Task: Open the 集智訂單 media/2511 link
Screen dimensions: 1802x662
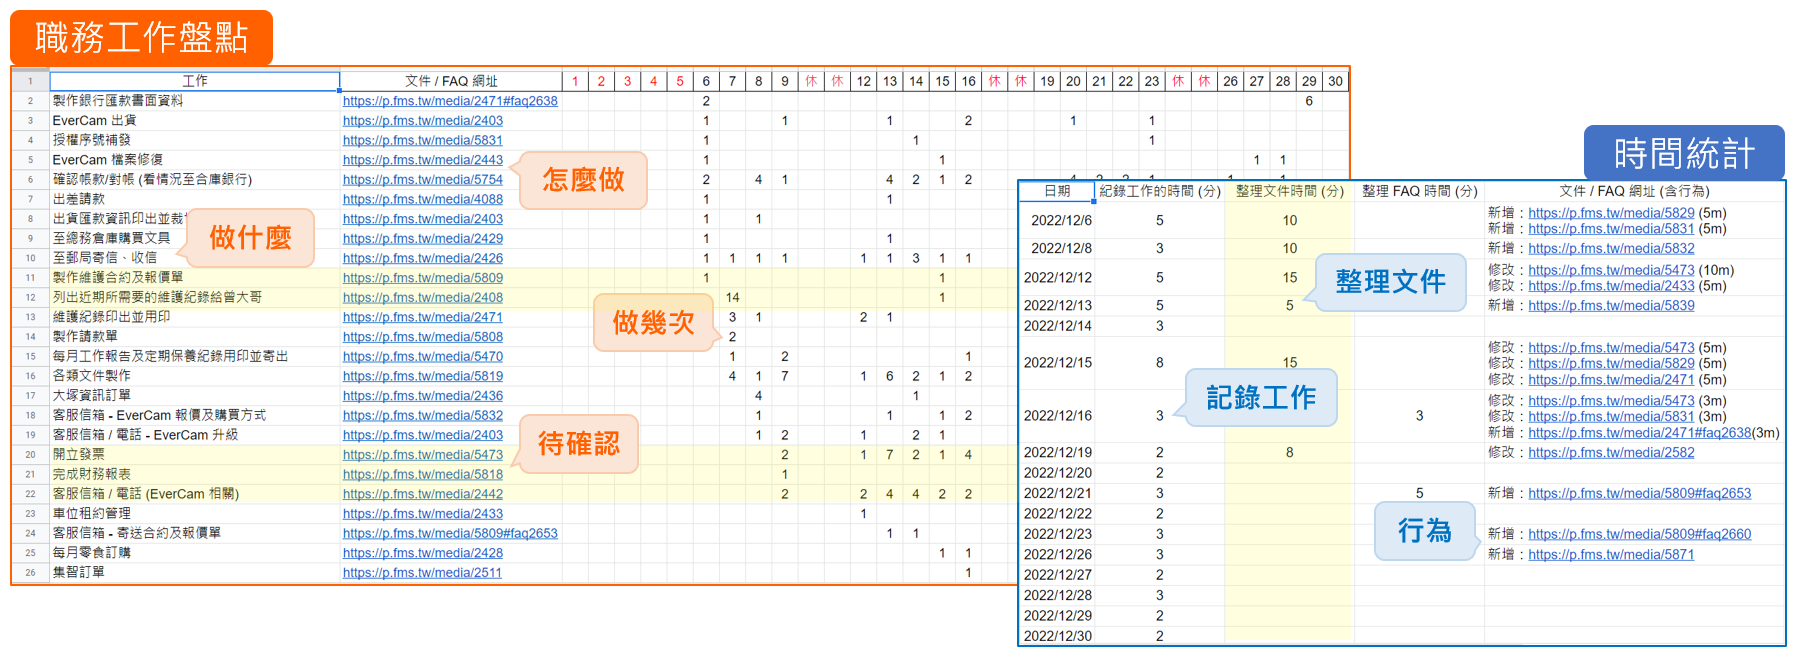Action: coord(422,573)
